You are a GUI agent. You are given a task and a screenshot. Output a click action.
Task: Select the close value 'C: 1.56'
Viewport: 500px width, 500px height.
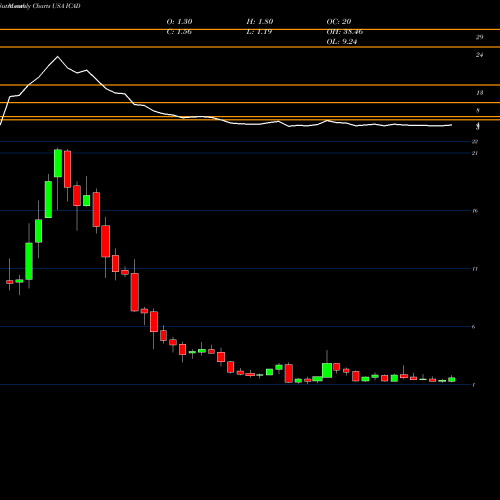coord(179,32)
